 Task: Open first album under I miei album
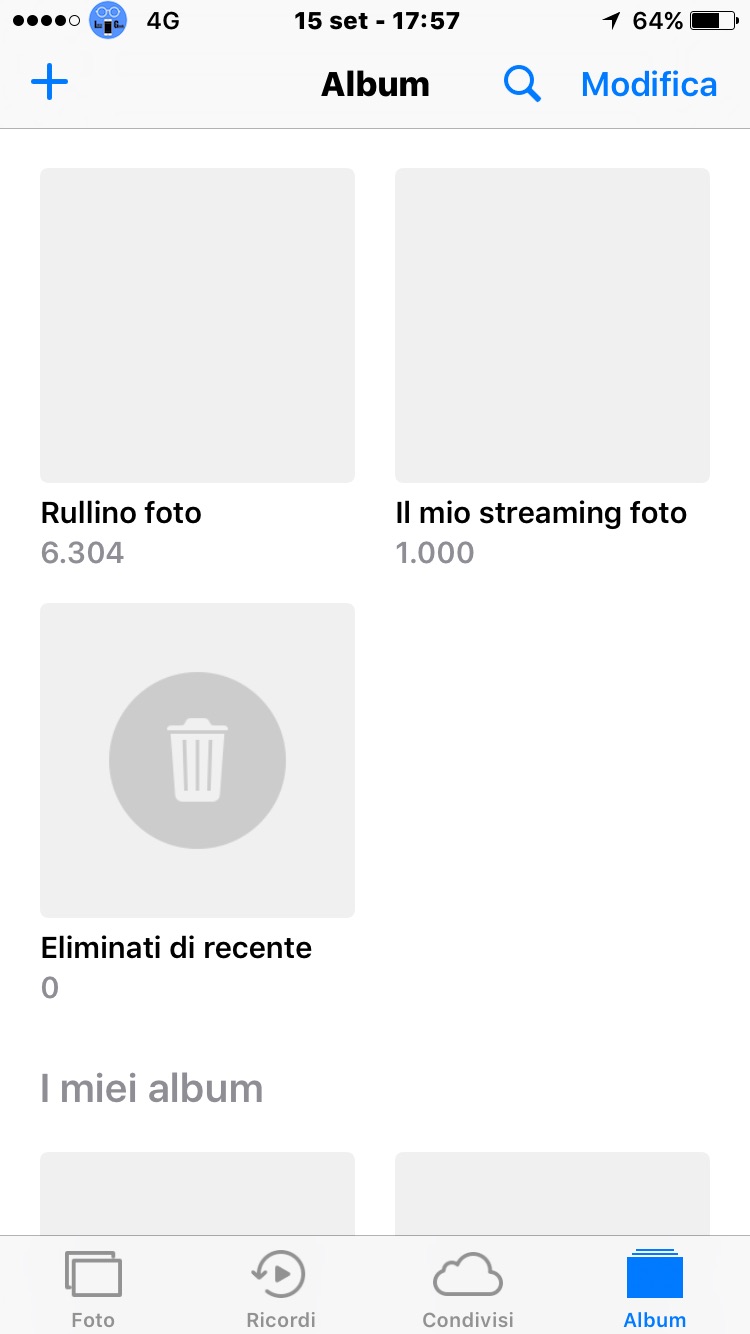(x=197, y=1194)
